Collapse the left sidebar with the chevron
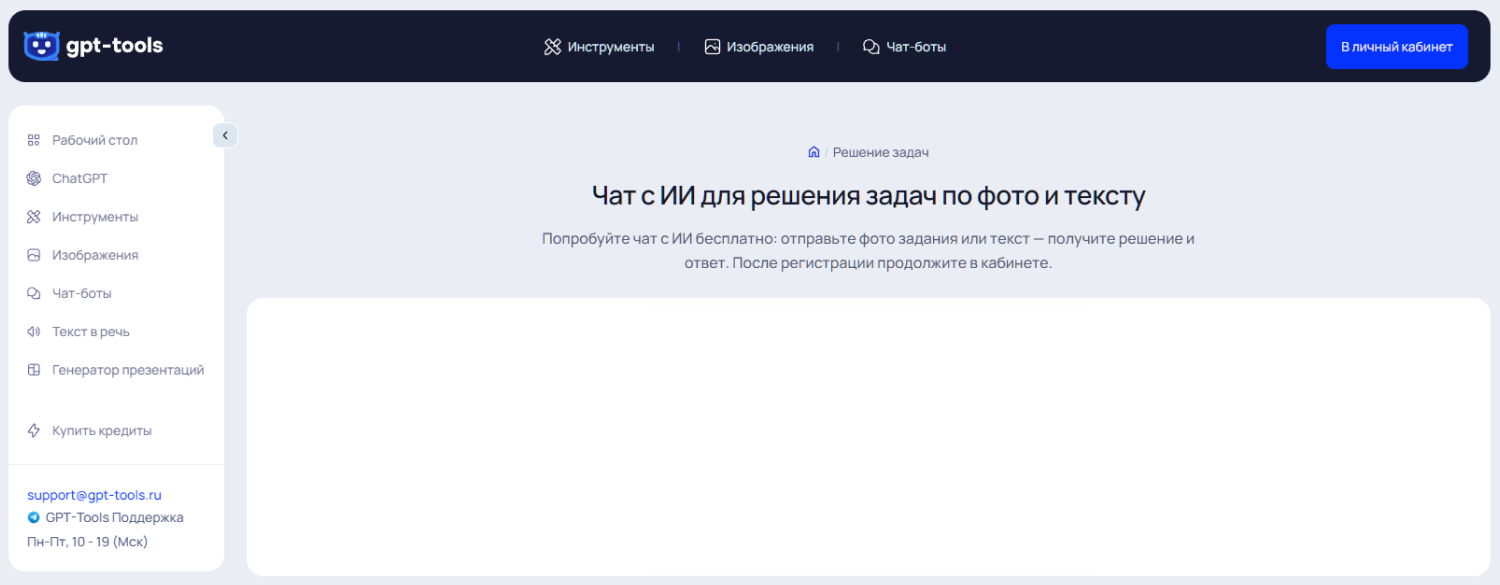Screen dimensions: 1500x585 [x=225, y=134]
